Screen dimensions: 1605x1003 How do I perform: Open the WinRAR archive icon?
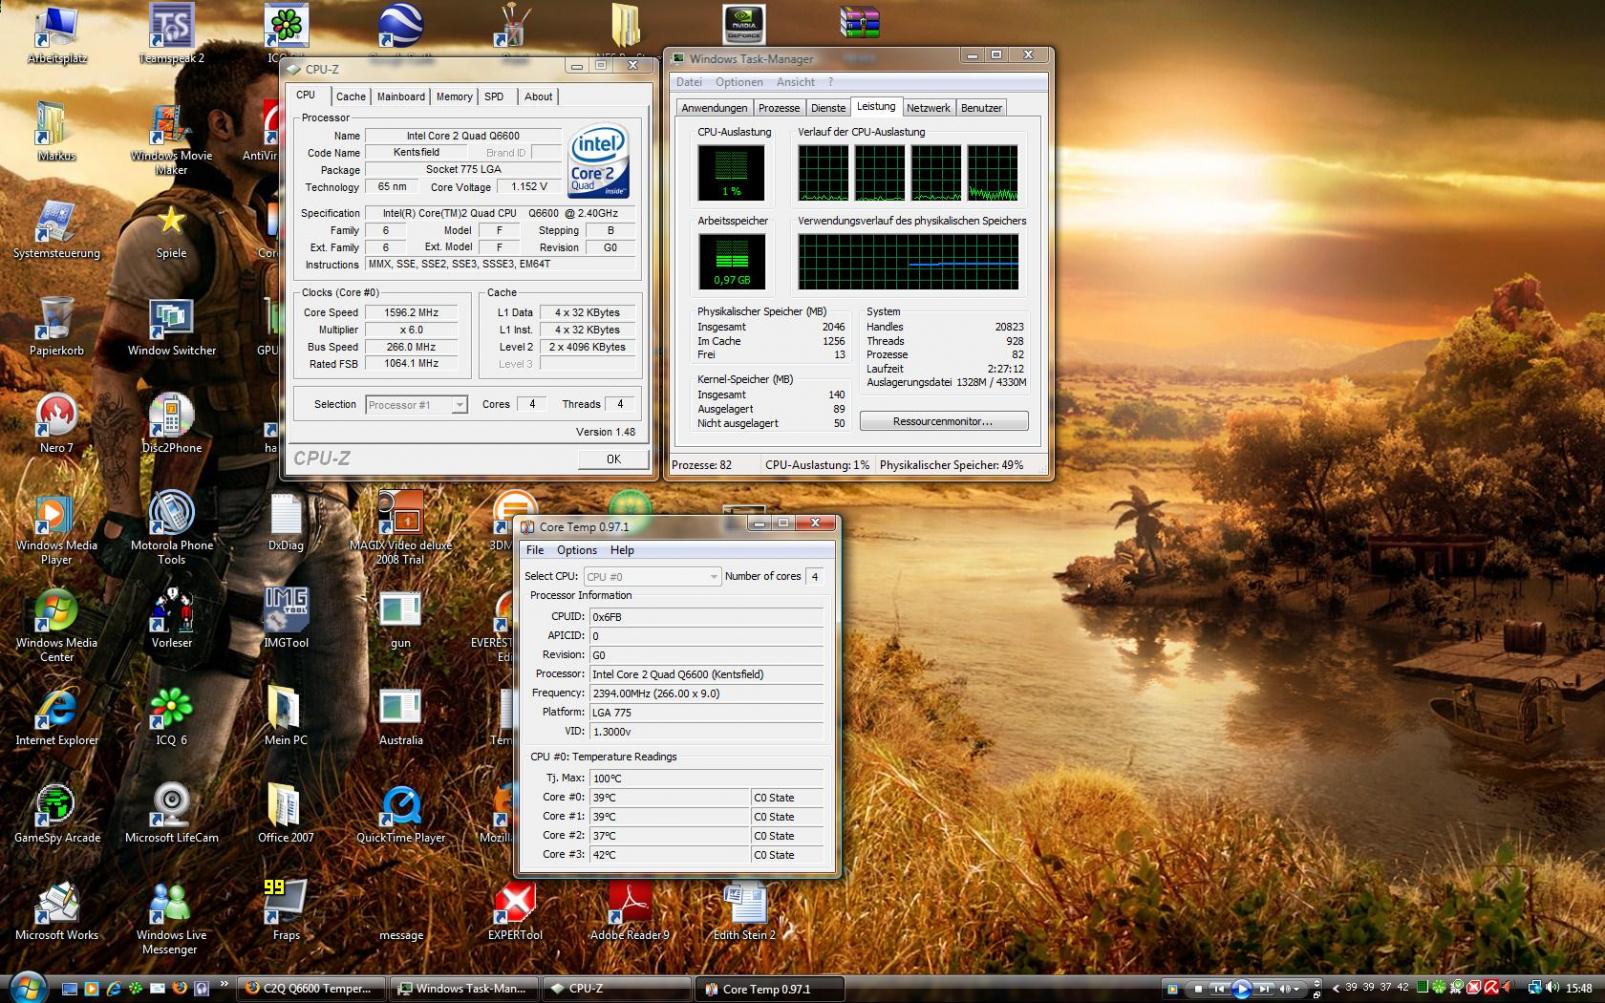tap(859, 22)
